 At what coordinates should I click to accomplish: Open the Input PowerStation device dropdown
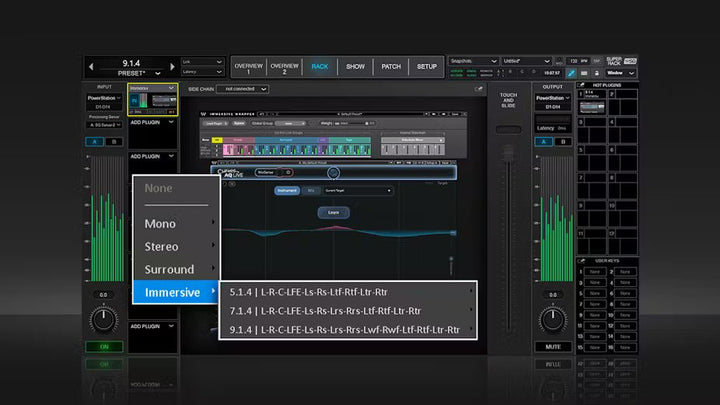click(104, 98)
